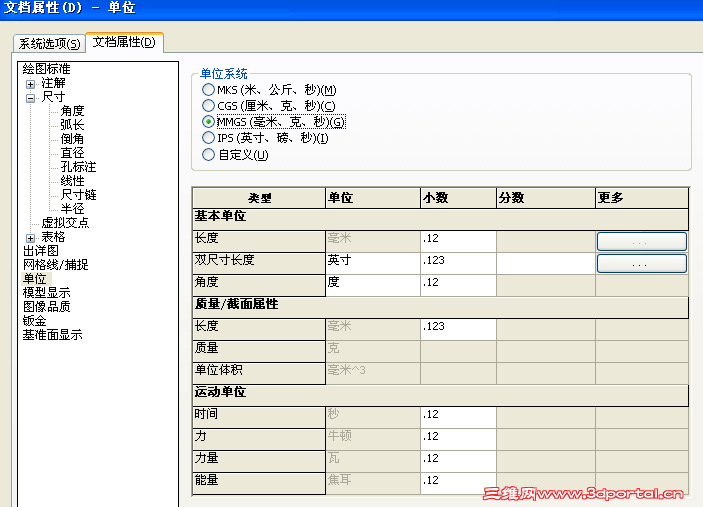Viewport: 703px width, 507px height.
Task: Expand the 表格 tree node
Action: (30, 238)
